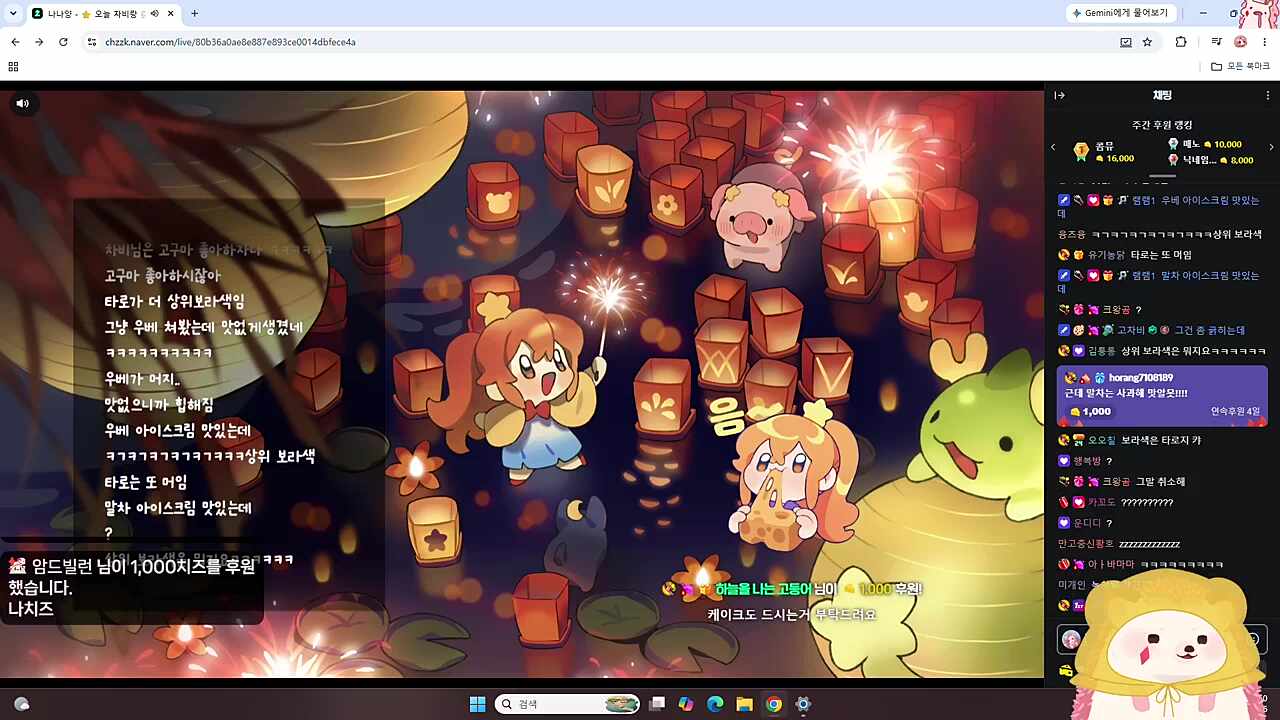Image resolution: width=1280 pixels, height=720 pixels.
Task: Collapse the chat panel with arrow icon
Action: [x=1060, y=95]
